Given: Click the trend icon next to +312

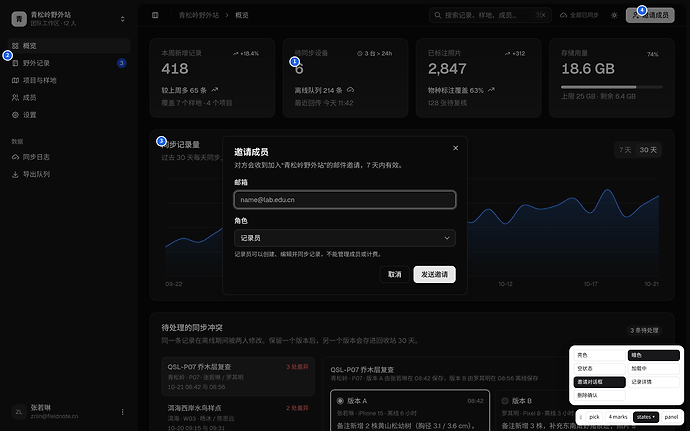Looking at the screenshot, I should (507, 53).
